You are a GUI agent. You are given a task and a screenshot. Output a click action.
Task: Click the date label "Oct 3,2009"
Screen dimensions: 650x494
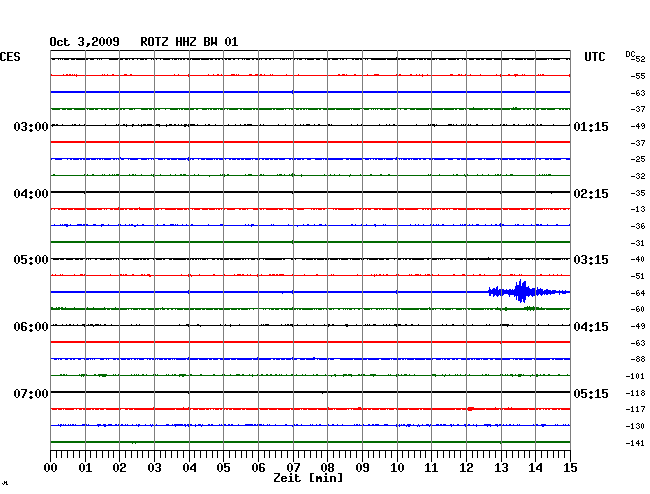point(84,42)
